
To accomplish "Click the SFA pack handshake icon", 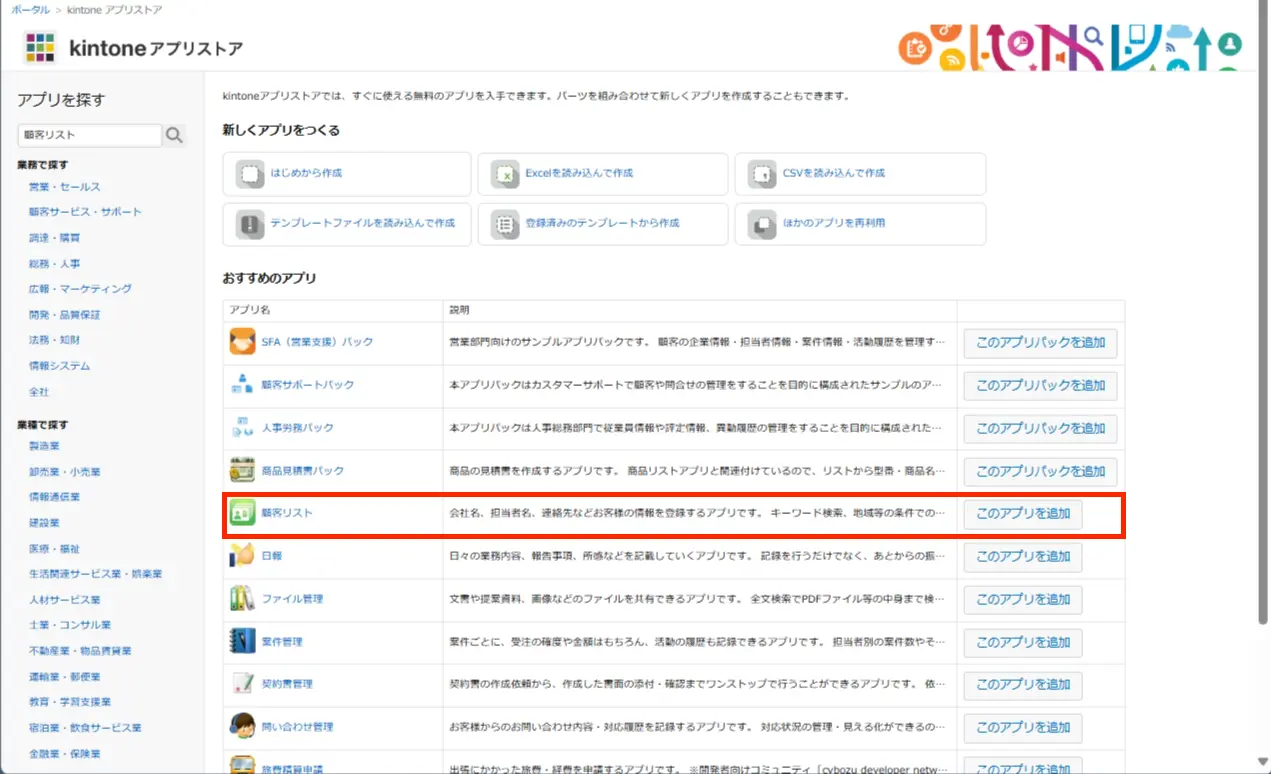I will click(x=242, y=342).
